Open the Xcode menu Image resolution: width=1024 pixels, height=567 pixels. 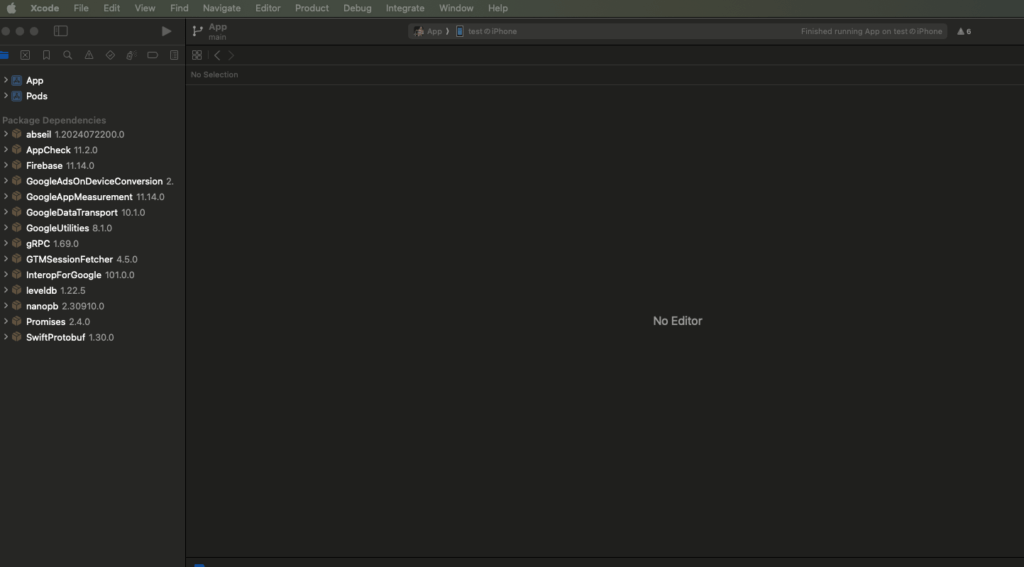tap(44, 8)
